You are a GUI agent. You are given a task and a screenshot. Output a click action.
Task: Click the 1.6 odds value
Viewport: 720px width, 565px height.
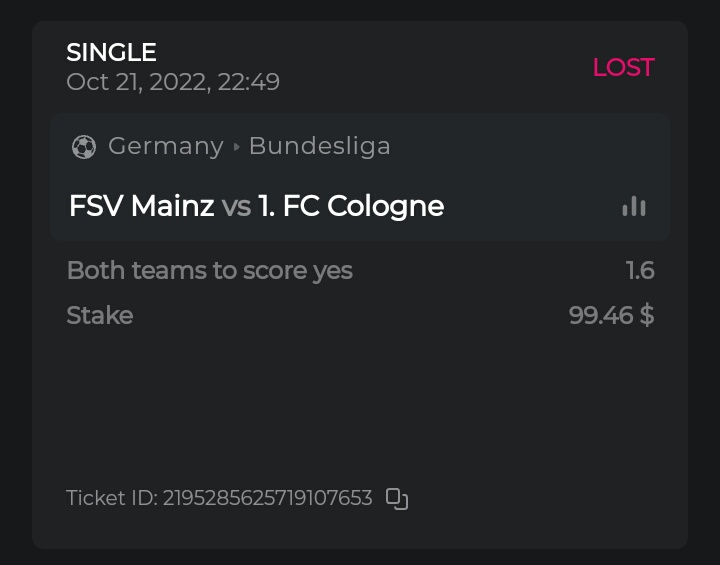[640, 270]
